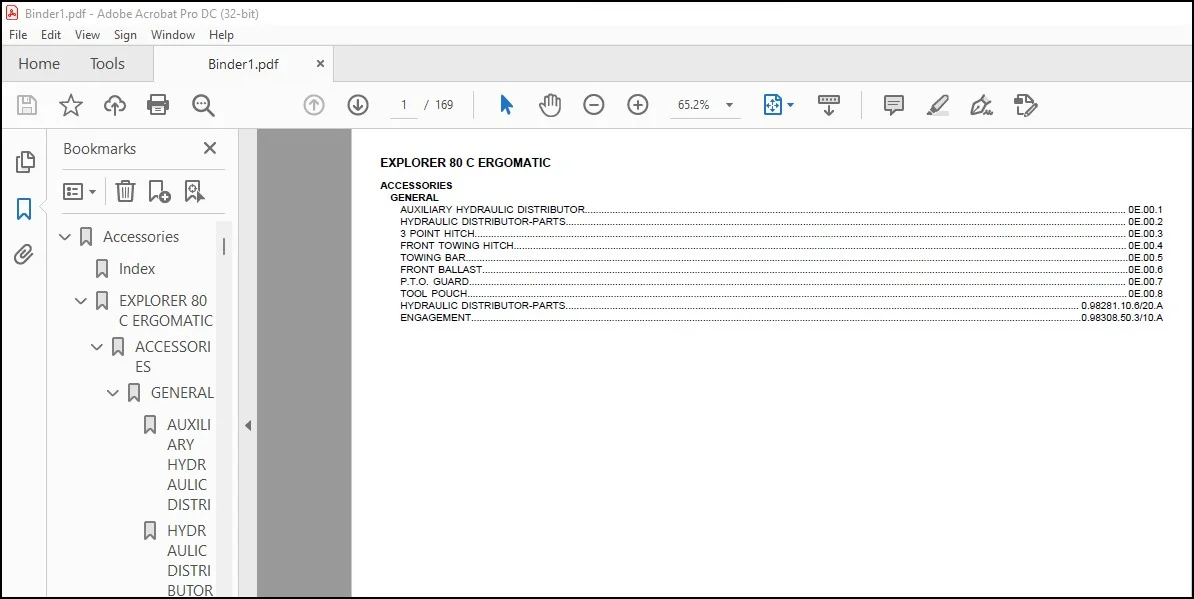Click the Redact / edit stamp icon
The height and width of the screenshot is (599, 1194).
1026,105
